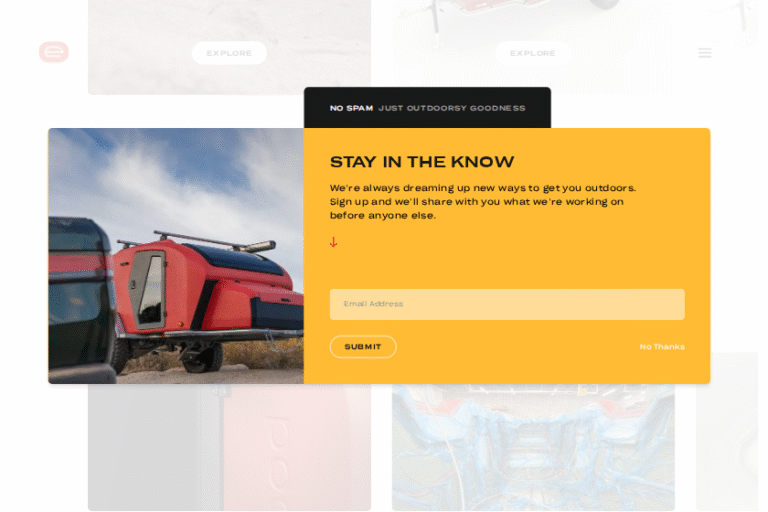Click the NO SPAM black banner
768x512 pixels.
[x=427, y=108]
